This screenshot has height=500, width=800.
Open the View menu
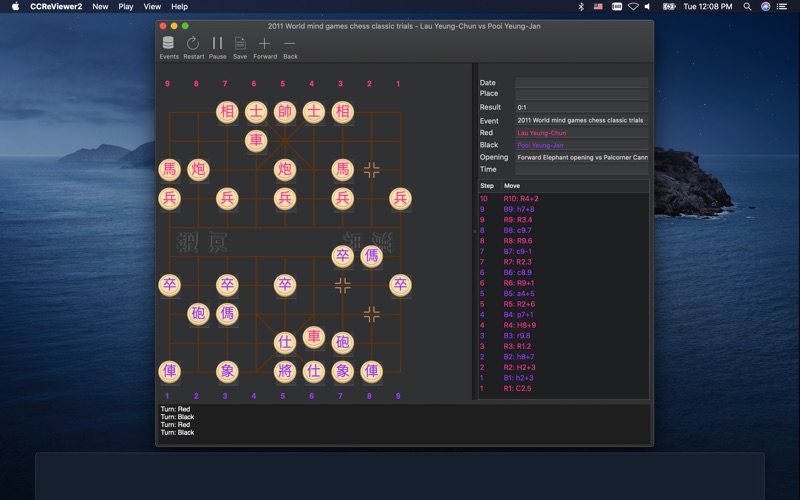152,6
